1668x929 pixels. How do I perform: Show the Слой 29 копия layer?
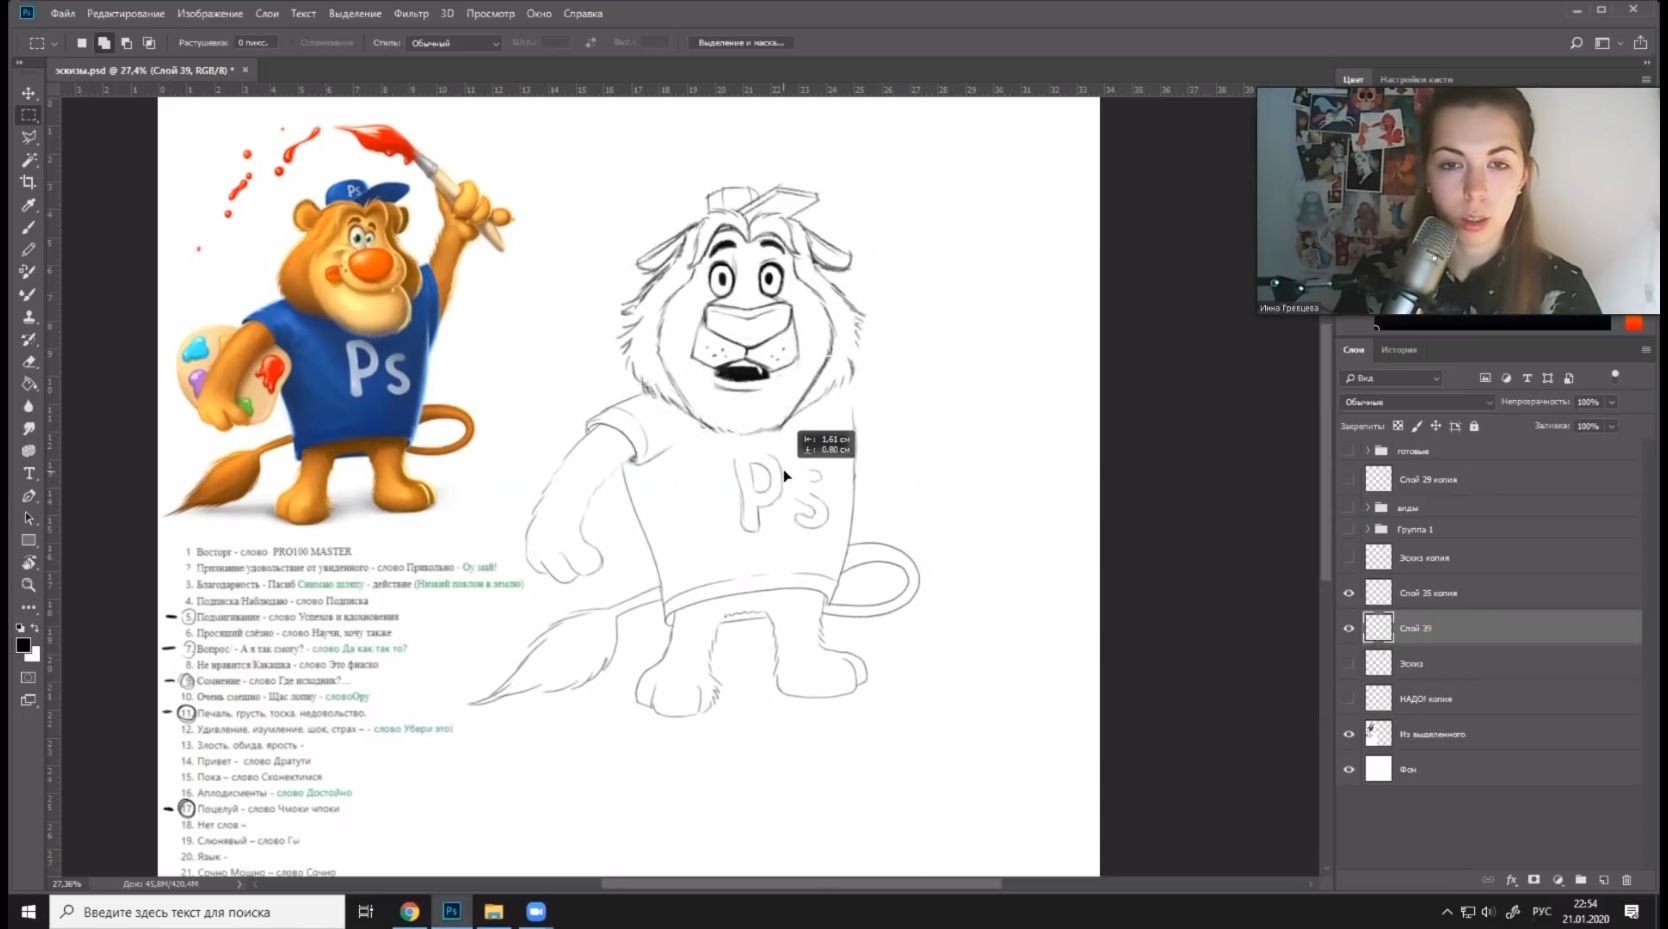point(1349,479)
